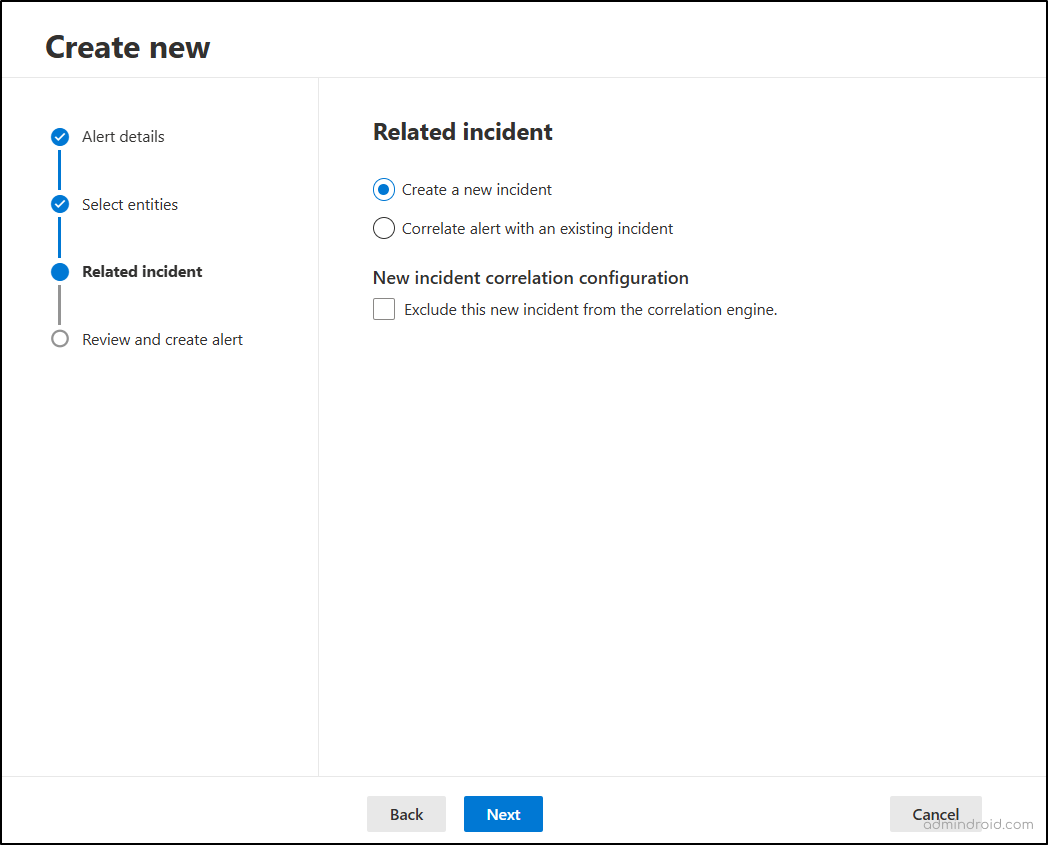Click the Create new title text
1048x845 pixels.
128,47
